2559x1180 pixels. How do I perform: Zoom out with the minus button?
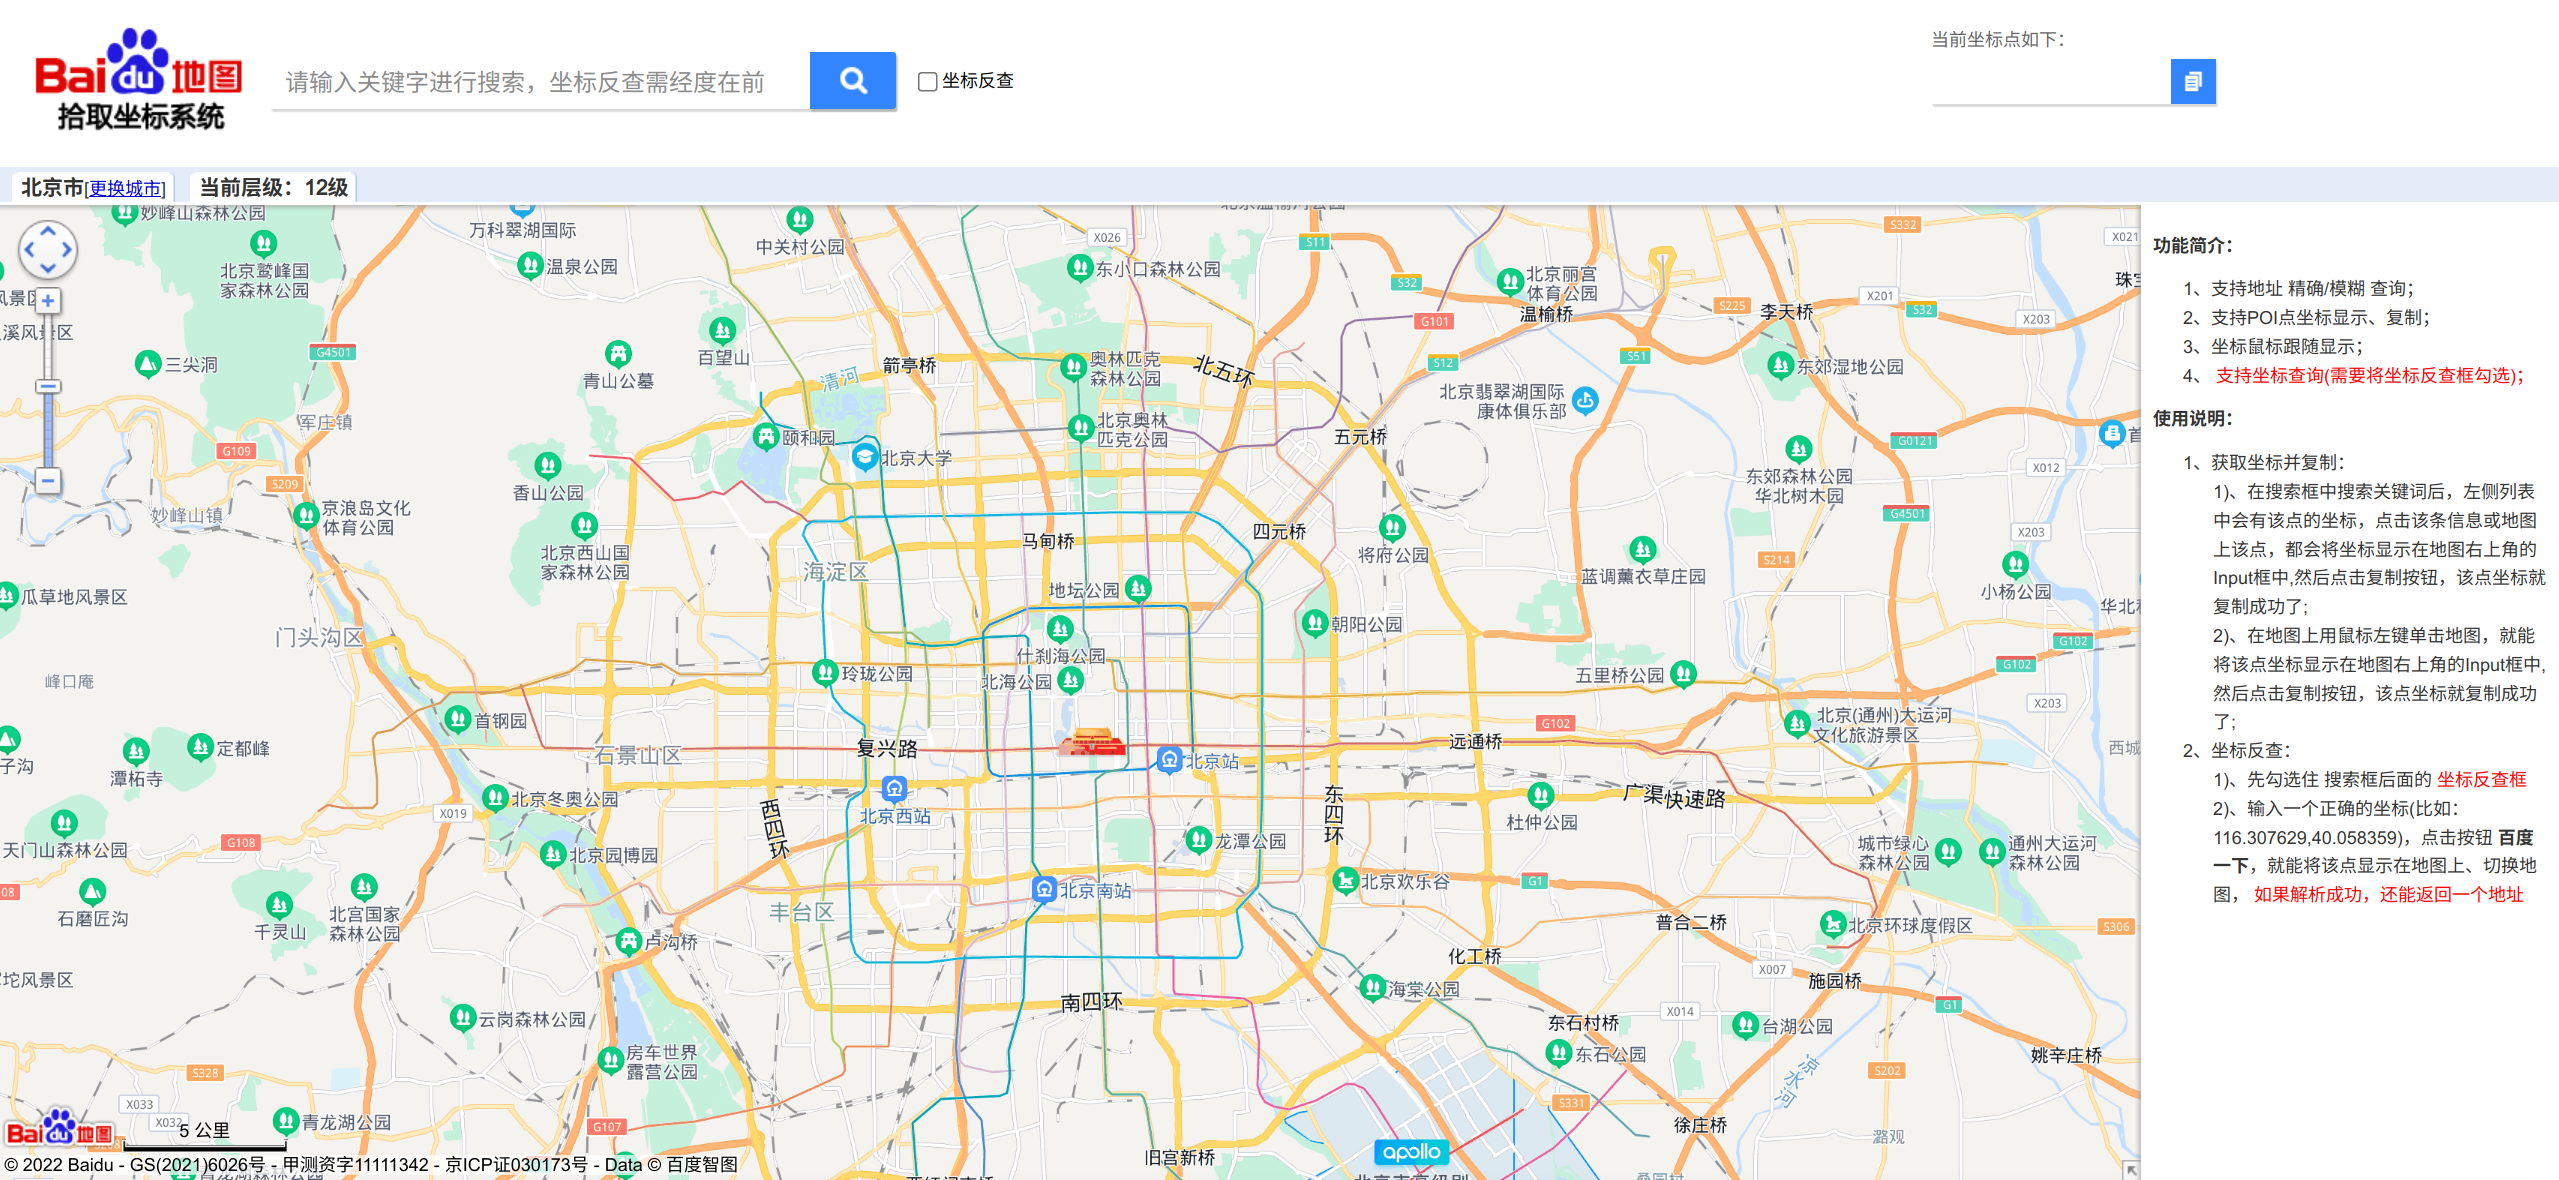click(x=48, y=481)
